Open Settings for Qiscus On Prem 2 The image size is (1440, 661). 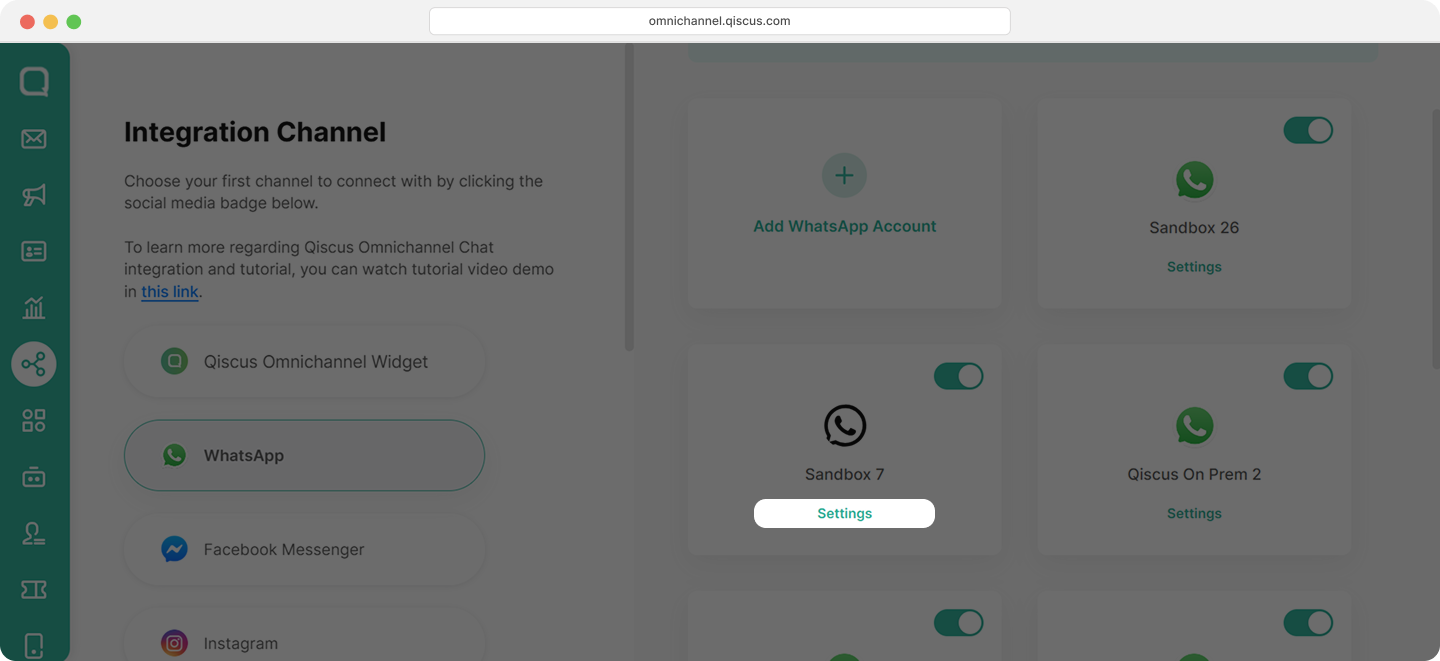(x=1194, y=513)
